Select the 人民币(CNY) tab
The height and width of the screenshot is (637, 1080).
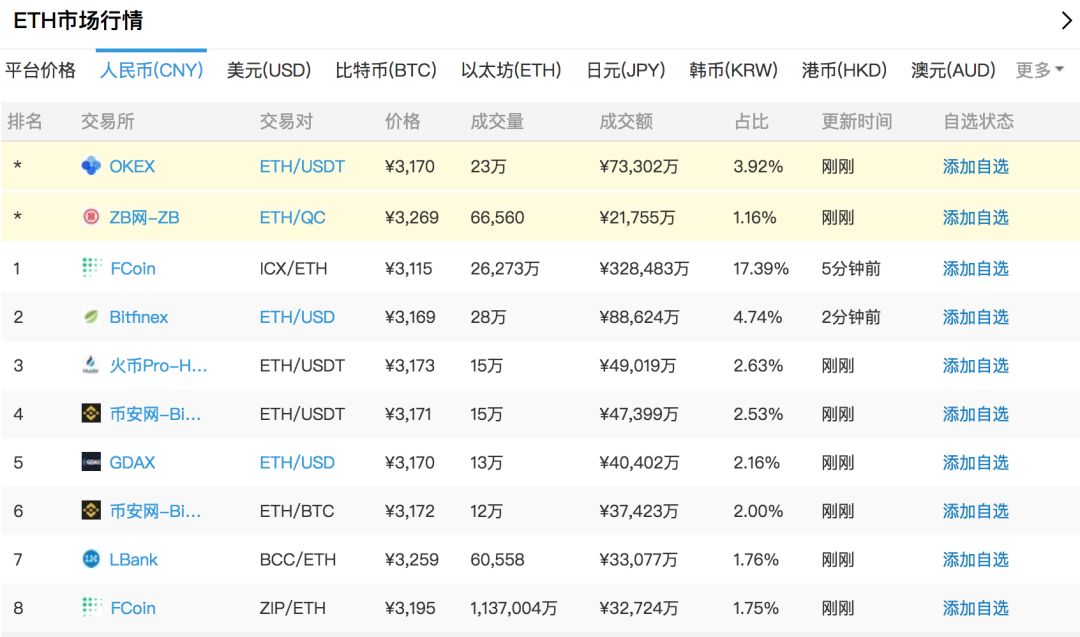click(152, 70)
